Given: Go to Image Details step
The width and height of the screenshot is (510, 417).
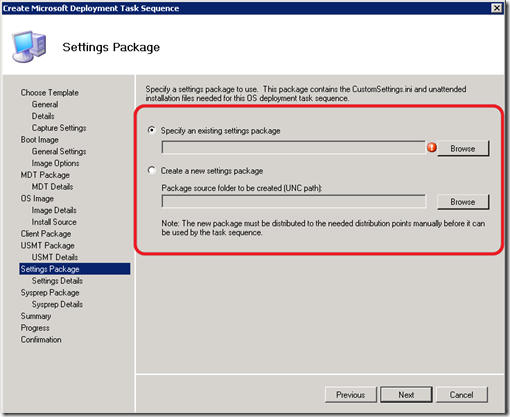Looking at the screenshot, I should [54, 210].
